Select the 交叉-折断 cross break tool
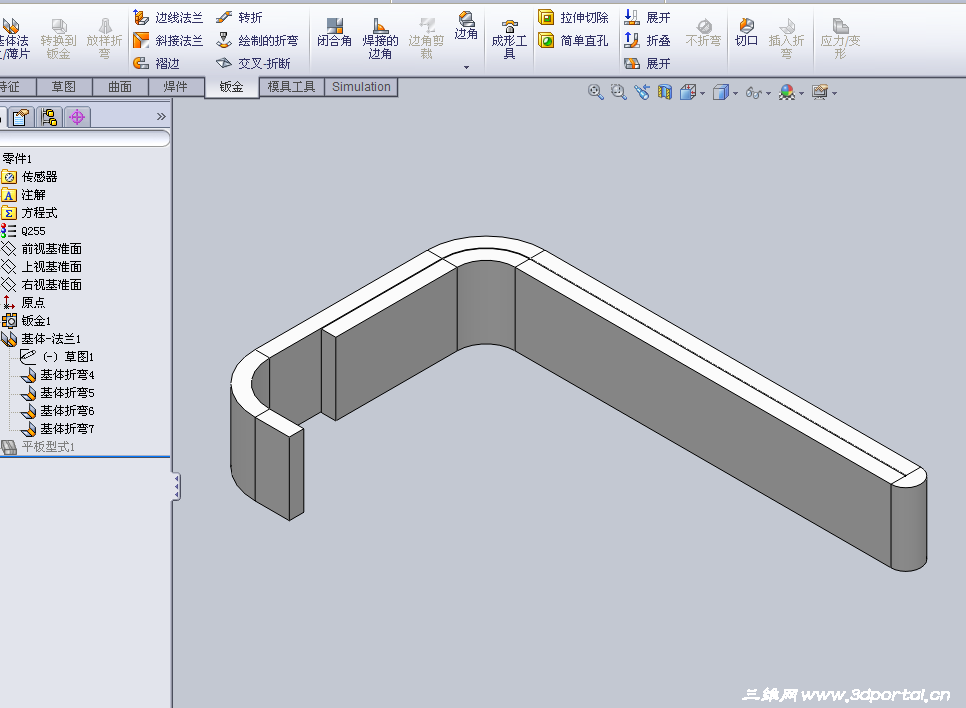 coord(253,63)
